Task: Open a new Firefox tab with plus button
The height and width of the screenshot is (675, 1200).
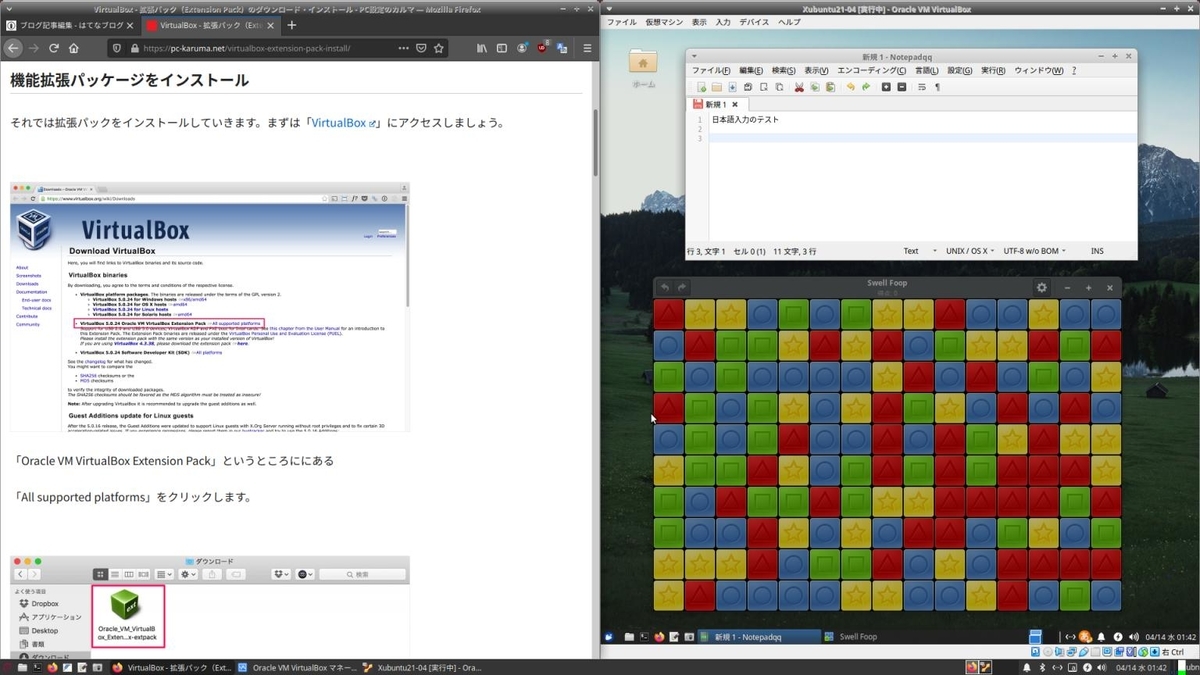Action: (292, 25)
